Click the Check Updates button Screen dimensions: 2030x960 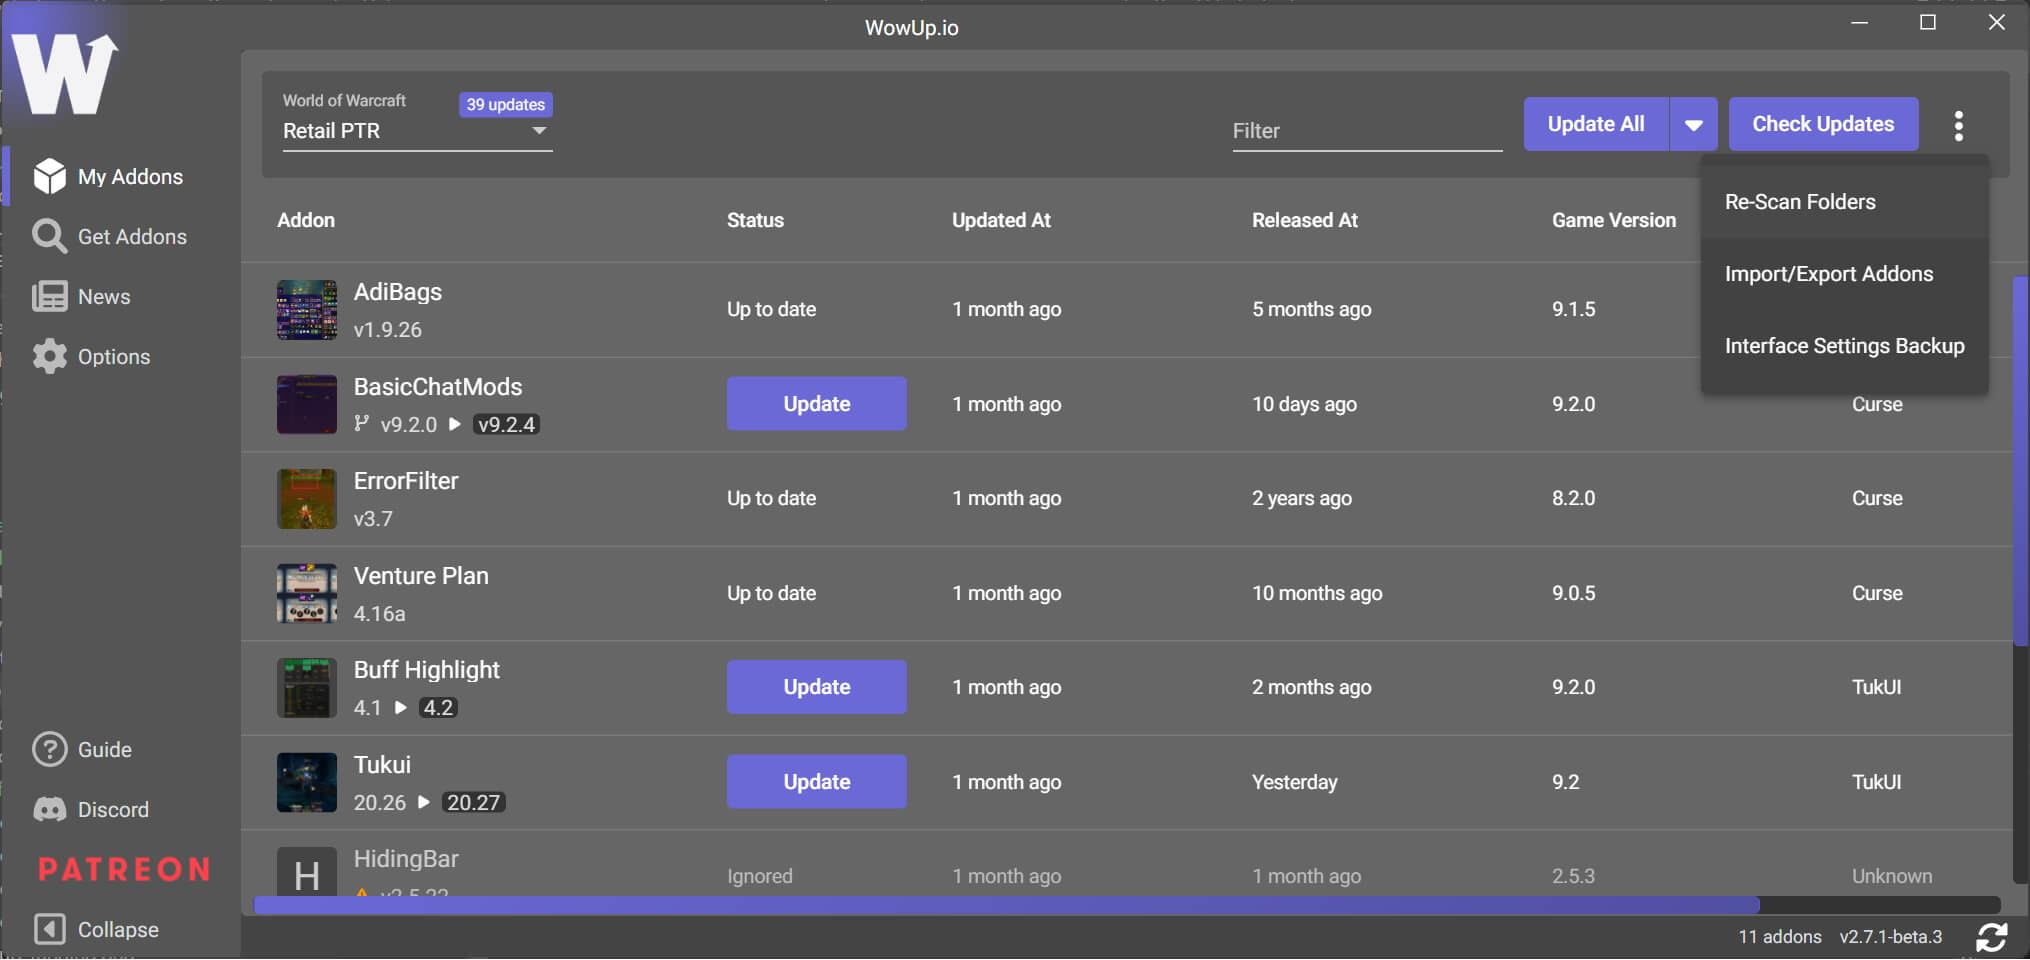[1823, 124]
